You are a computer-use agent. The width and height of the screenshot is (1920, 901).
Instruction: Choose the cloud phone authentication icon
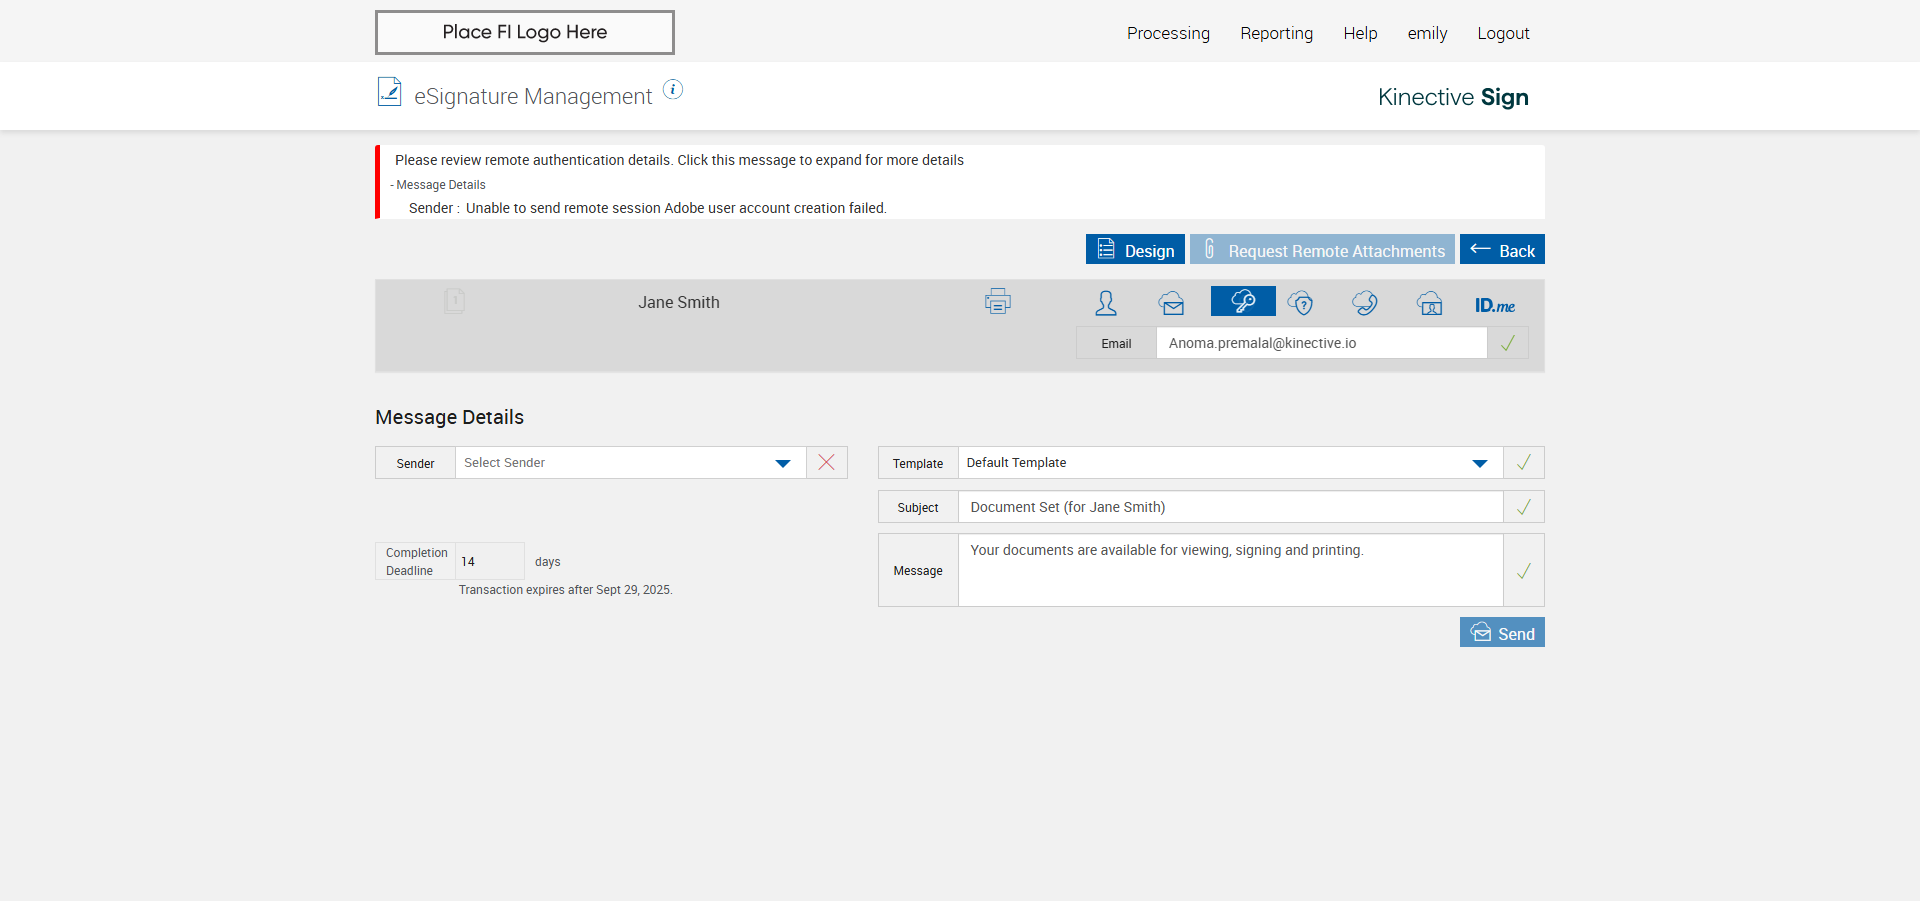[1365, 302]
